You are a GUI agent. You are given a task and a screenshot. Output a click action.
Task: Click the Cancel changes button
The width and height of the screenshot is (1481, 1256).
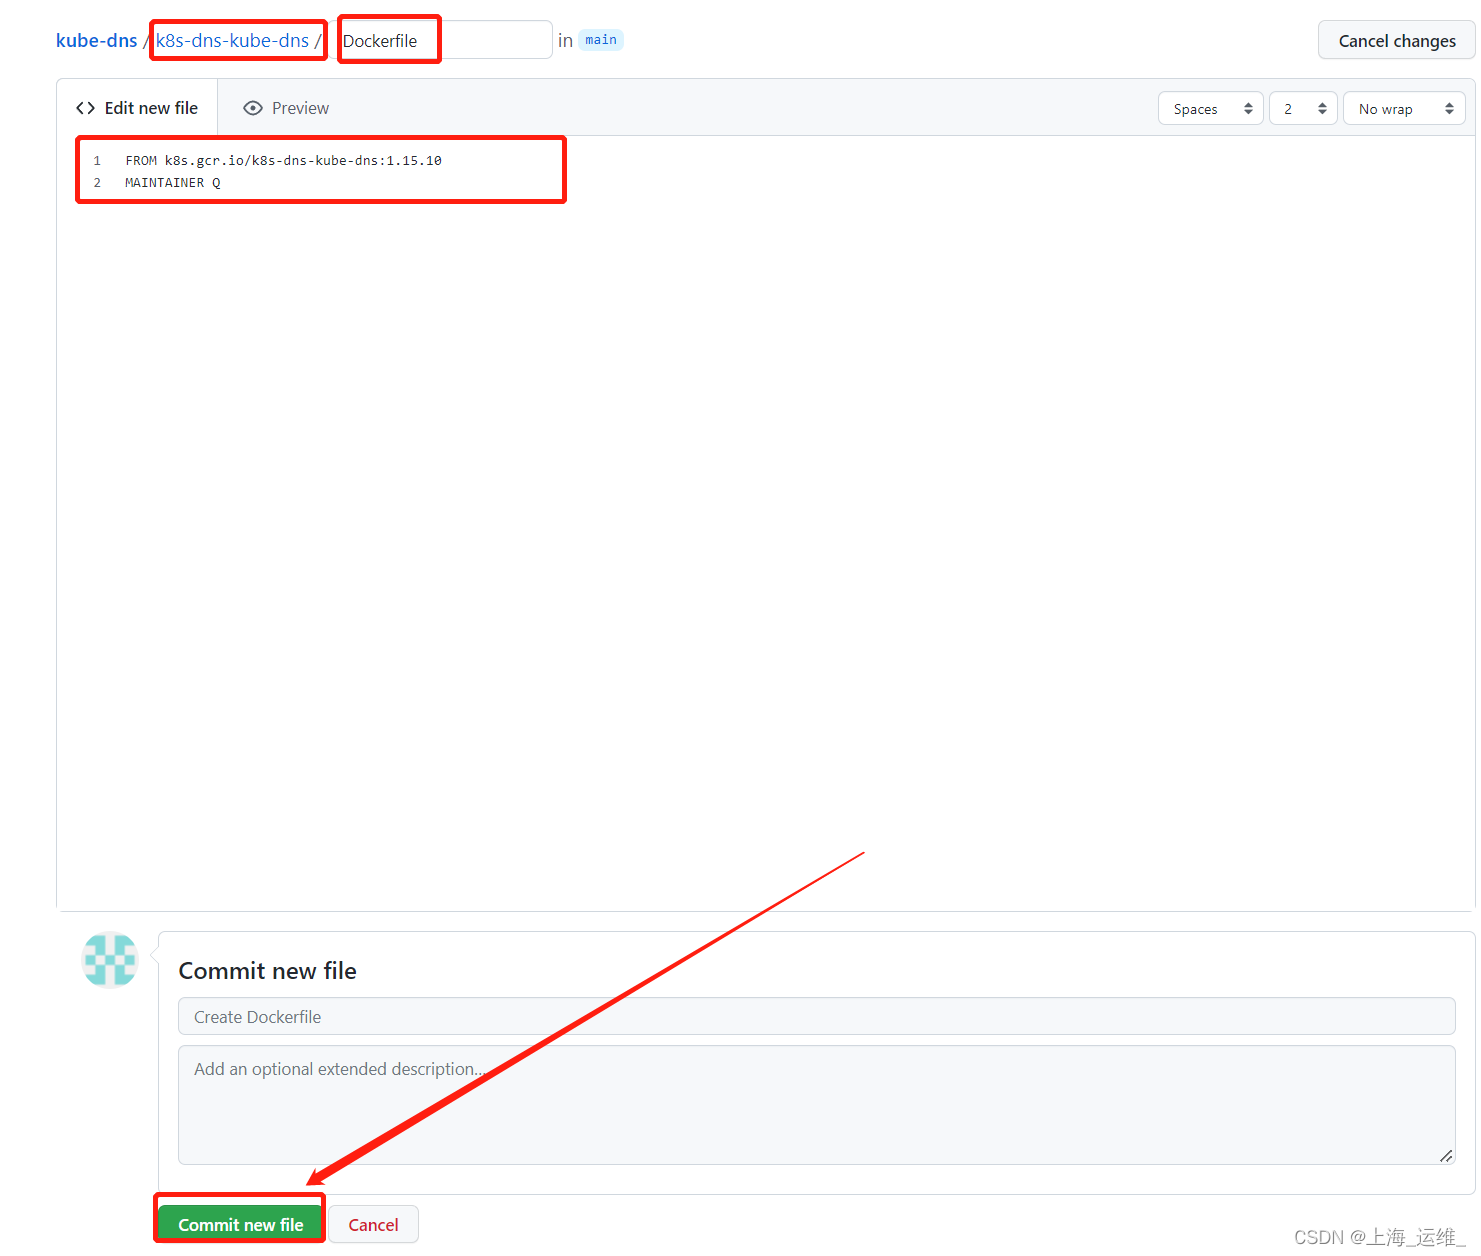click(1396, 41)
